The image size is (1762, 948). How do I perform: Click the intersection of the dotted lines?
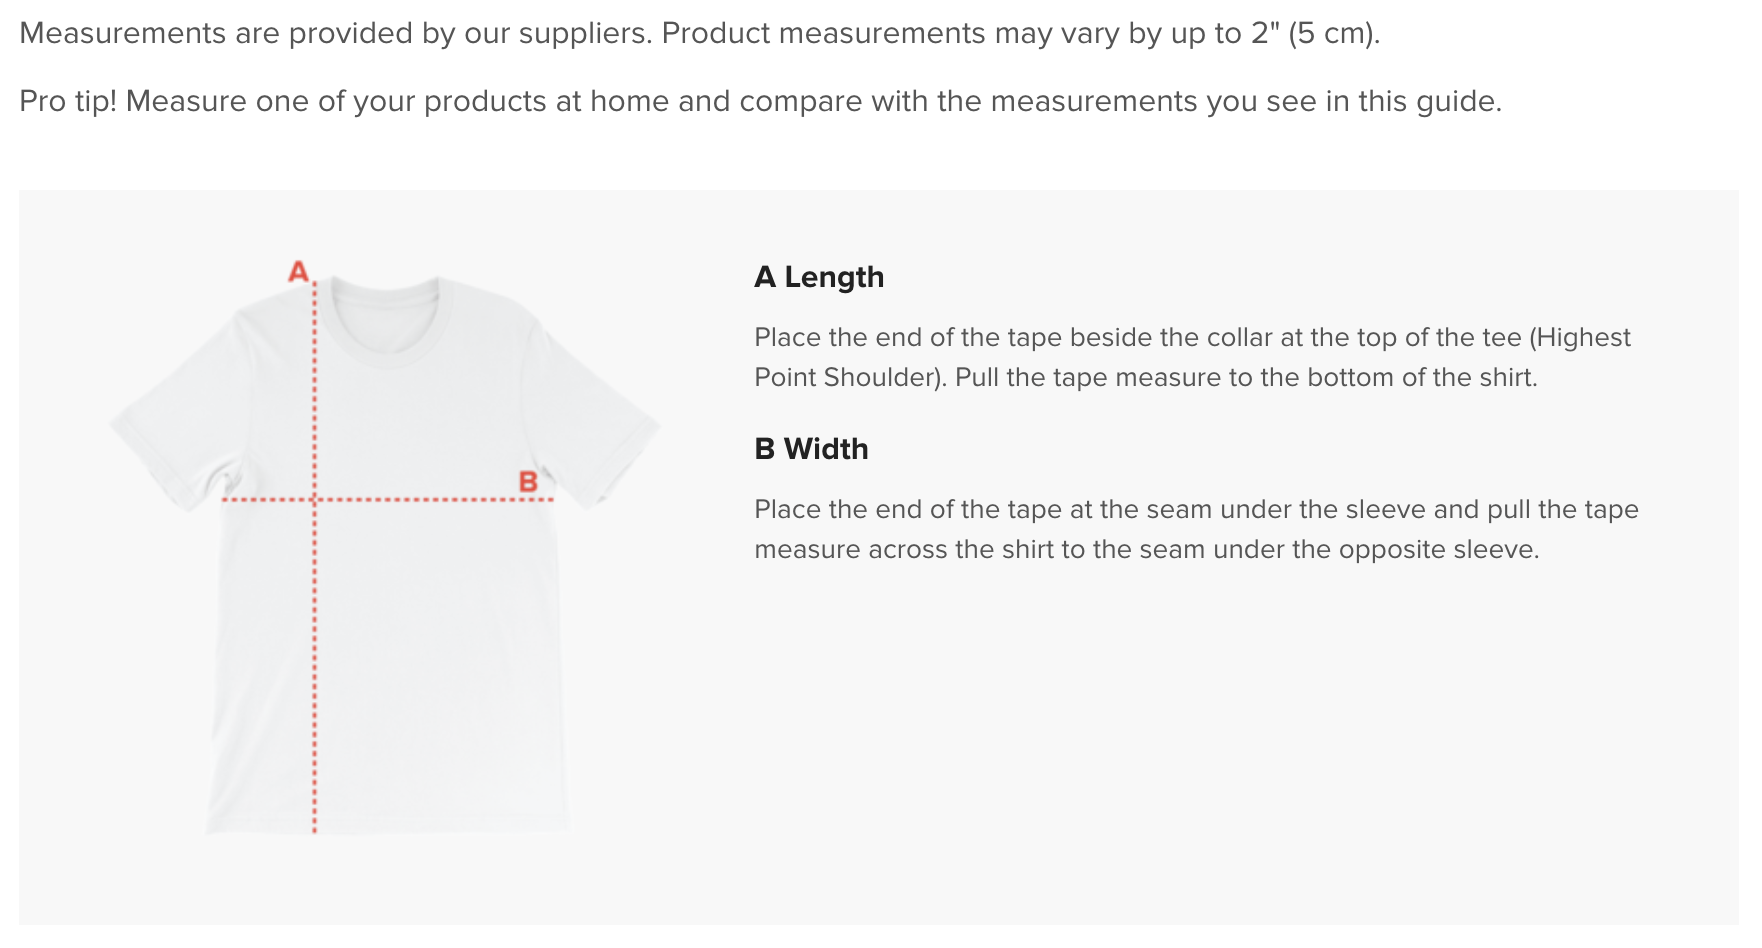[314, 498]
